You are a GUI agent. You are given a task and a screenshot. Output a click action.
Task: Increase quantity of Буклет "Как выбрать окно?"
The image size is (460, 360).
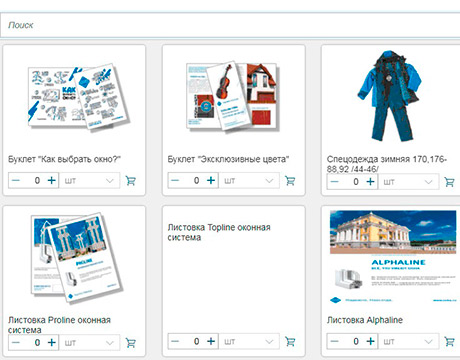(x=51, y=180)
